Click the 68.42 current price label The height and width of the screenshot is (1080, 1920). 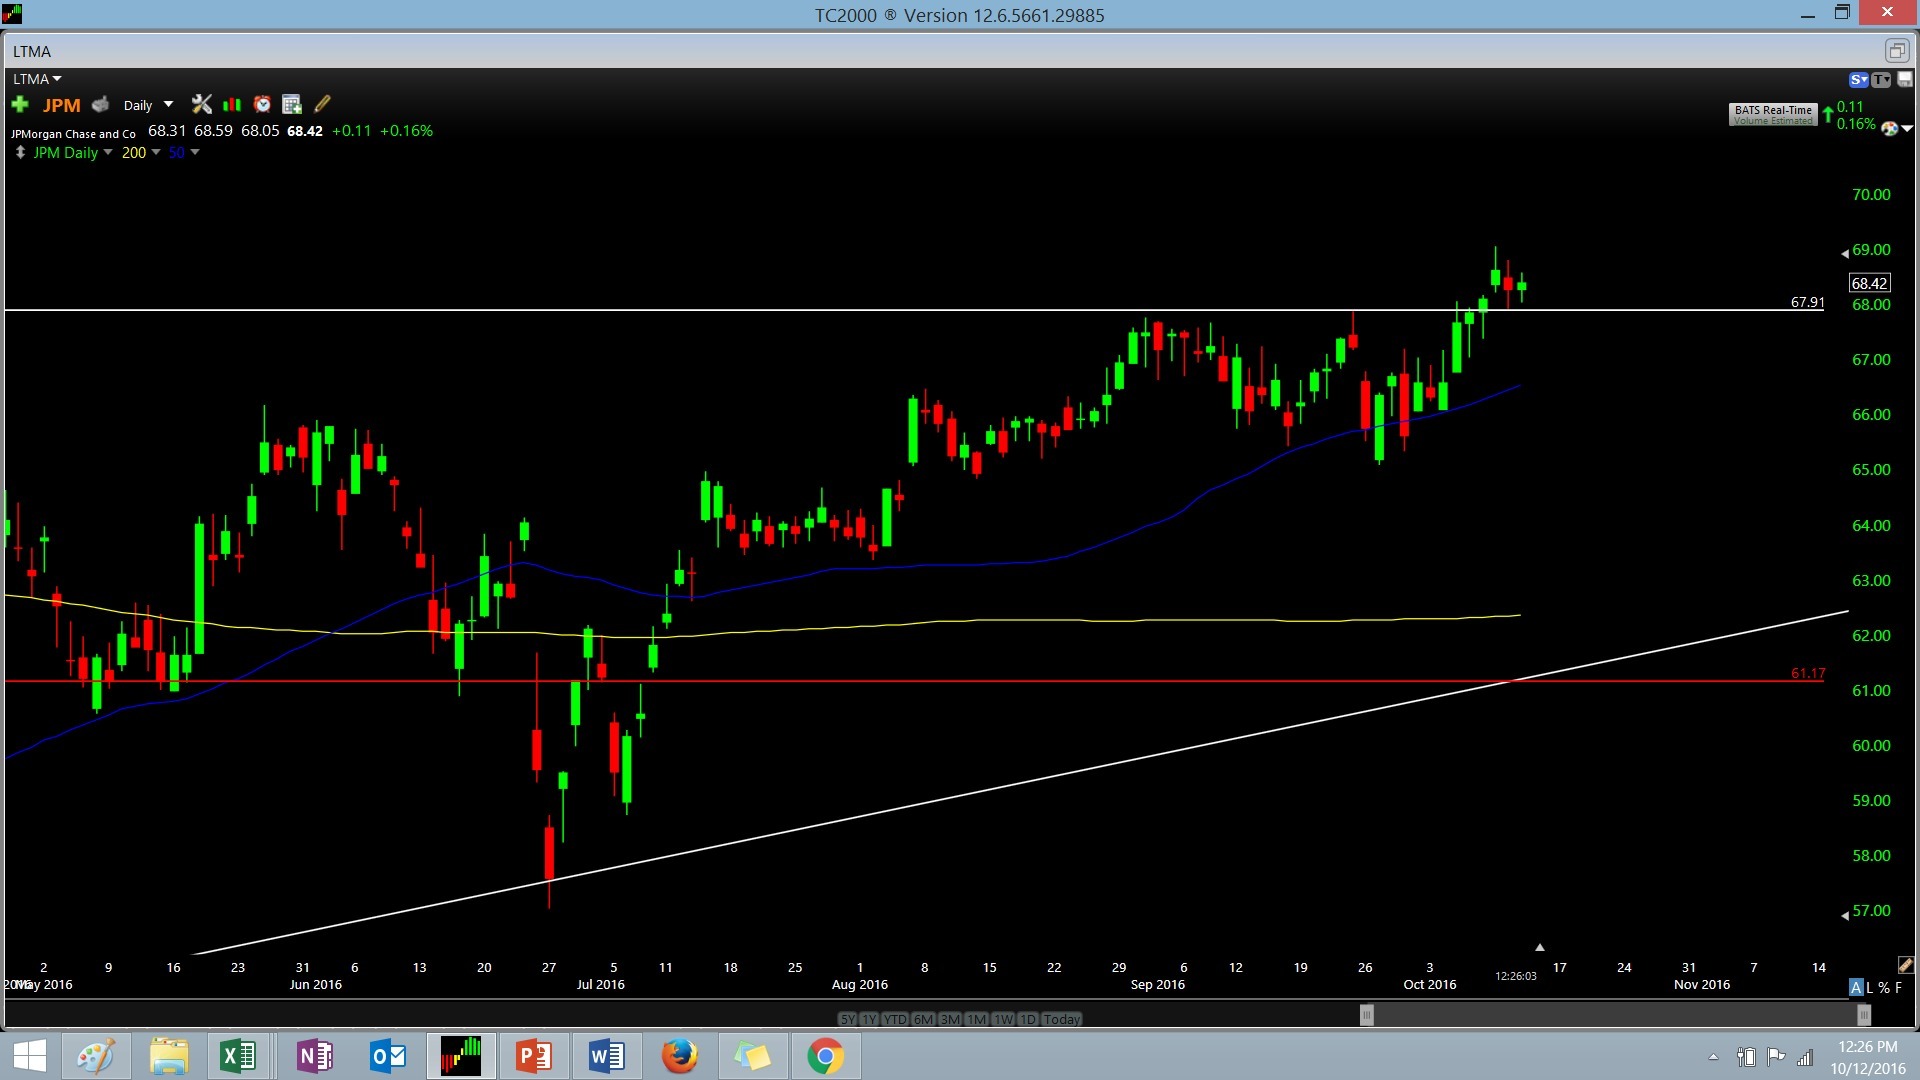(1869, 283)
